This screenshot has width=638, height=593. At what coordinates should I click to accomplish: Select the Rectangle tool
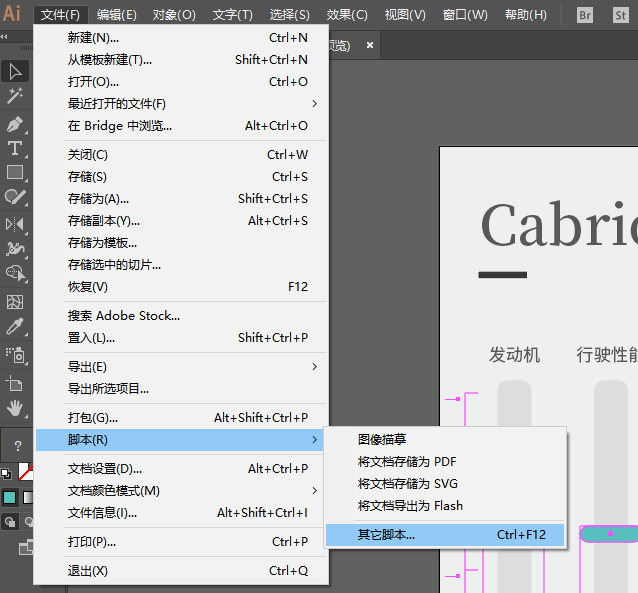point(15,173)
